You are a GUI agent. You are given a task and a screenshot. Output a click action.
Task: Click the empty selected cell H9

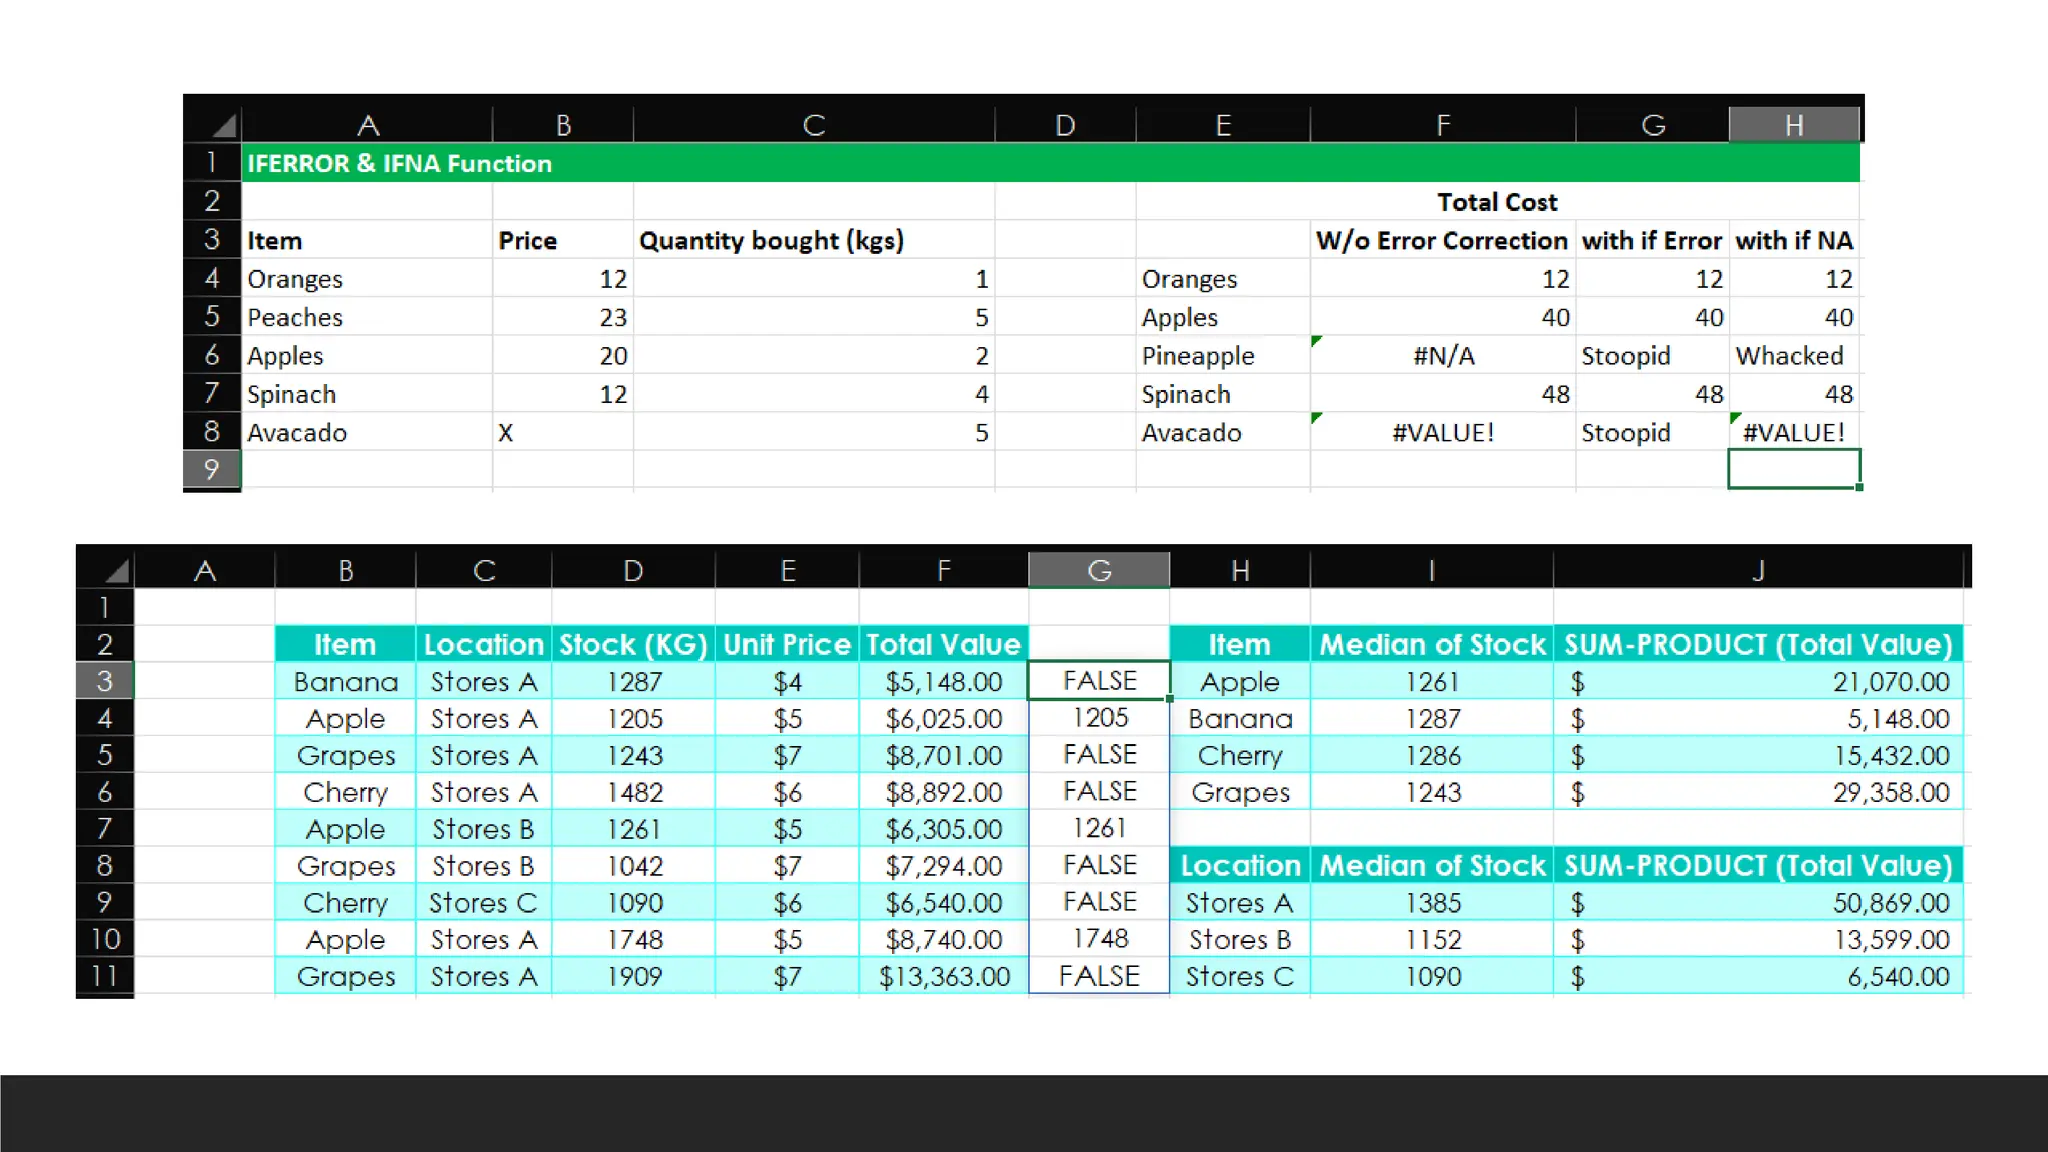(x=1793, y=469)
